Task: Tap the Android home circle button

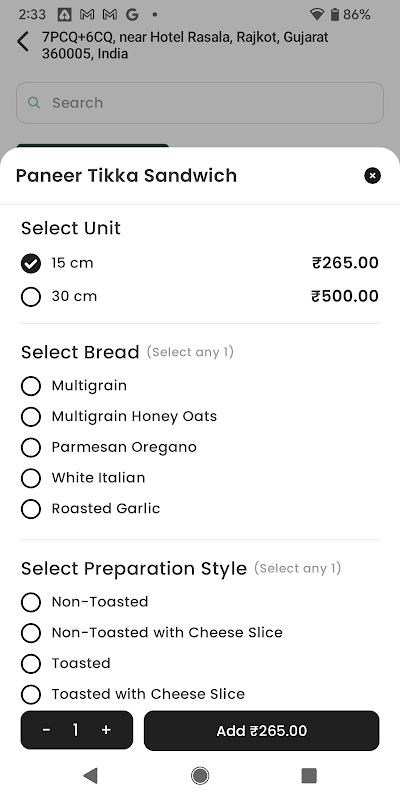Action: pos(200,776)
